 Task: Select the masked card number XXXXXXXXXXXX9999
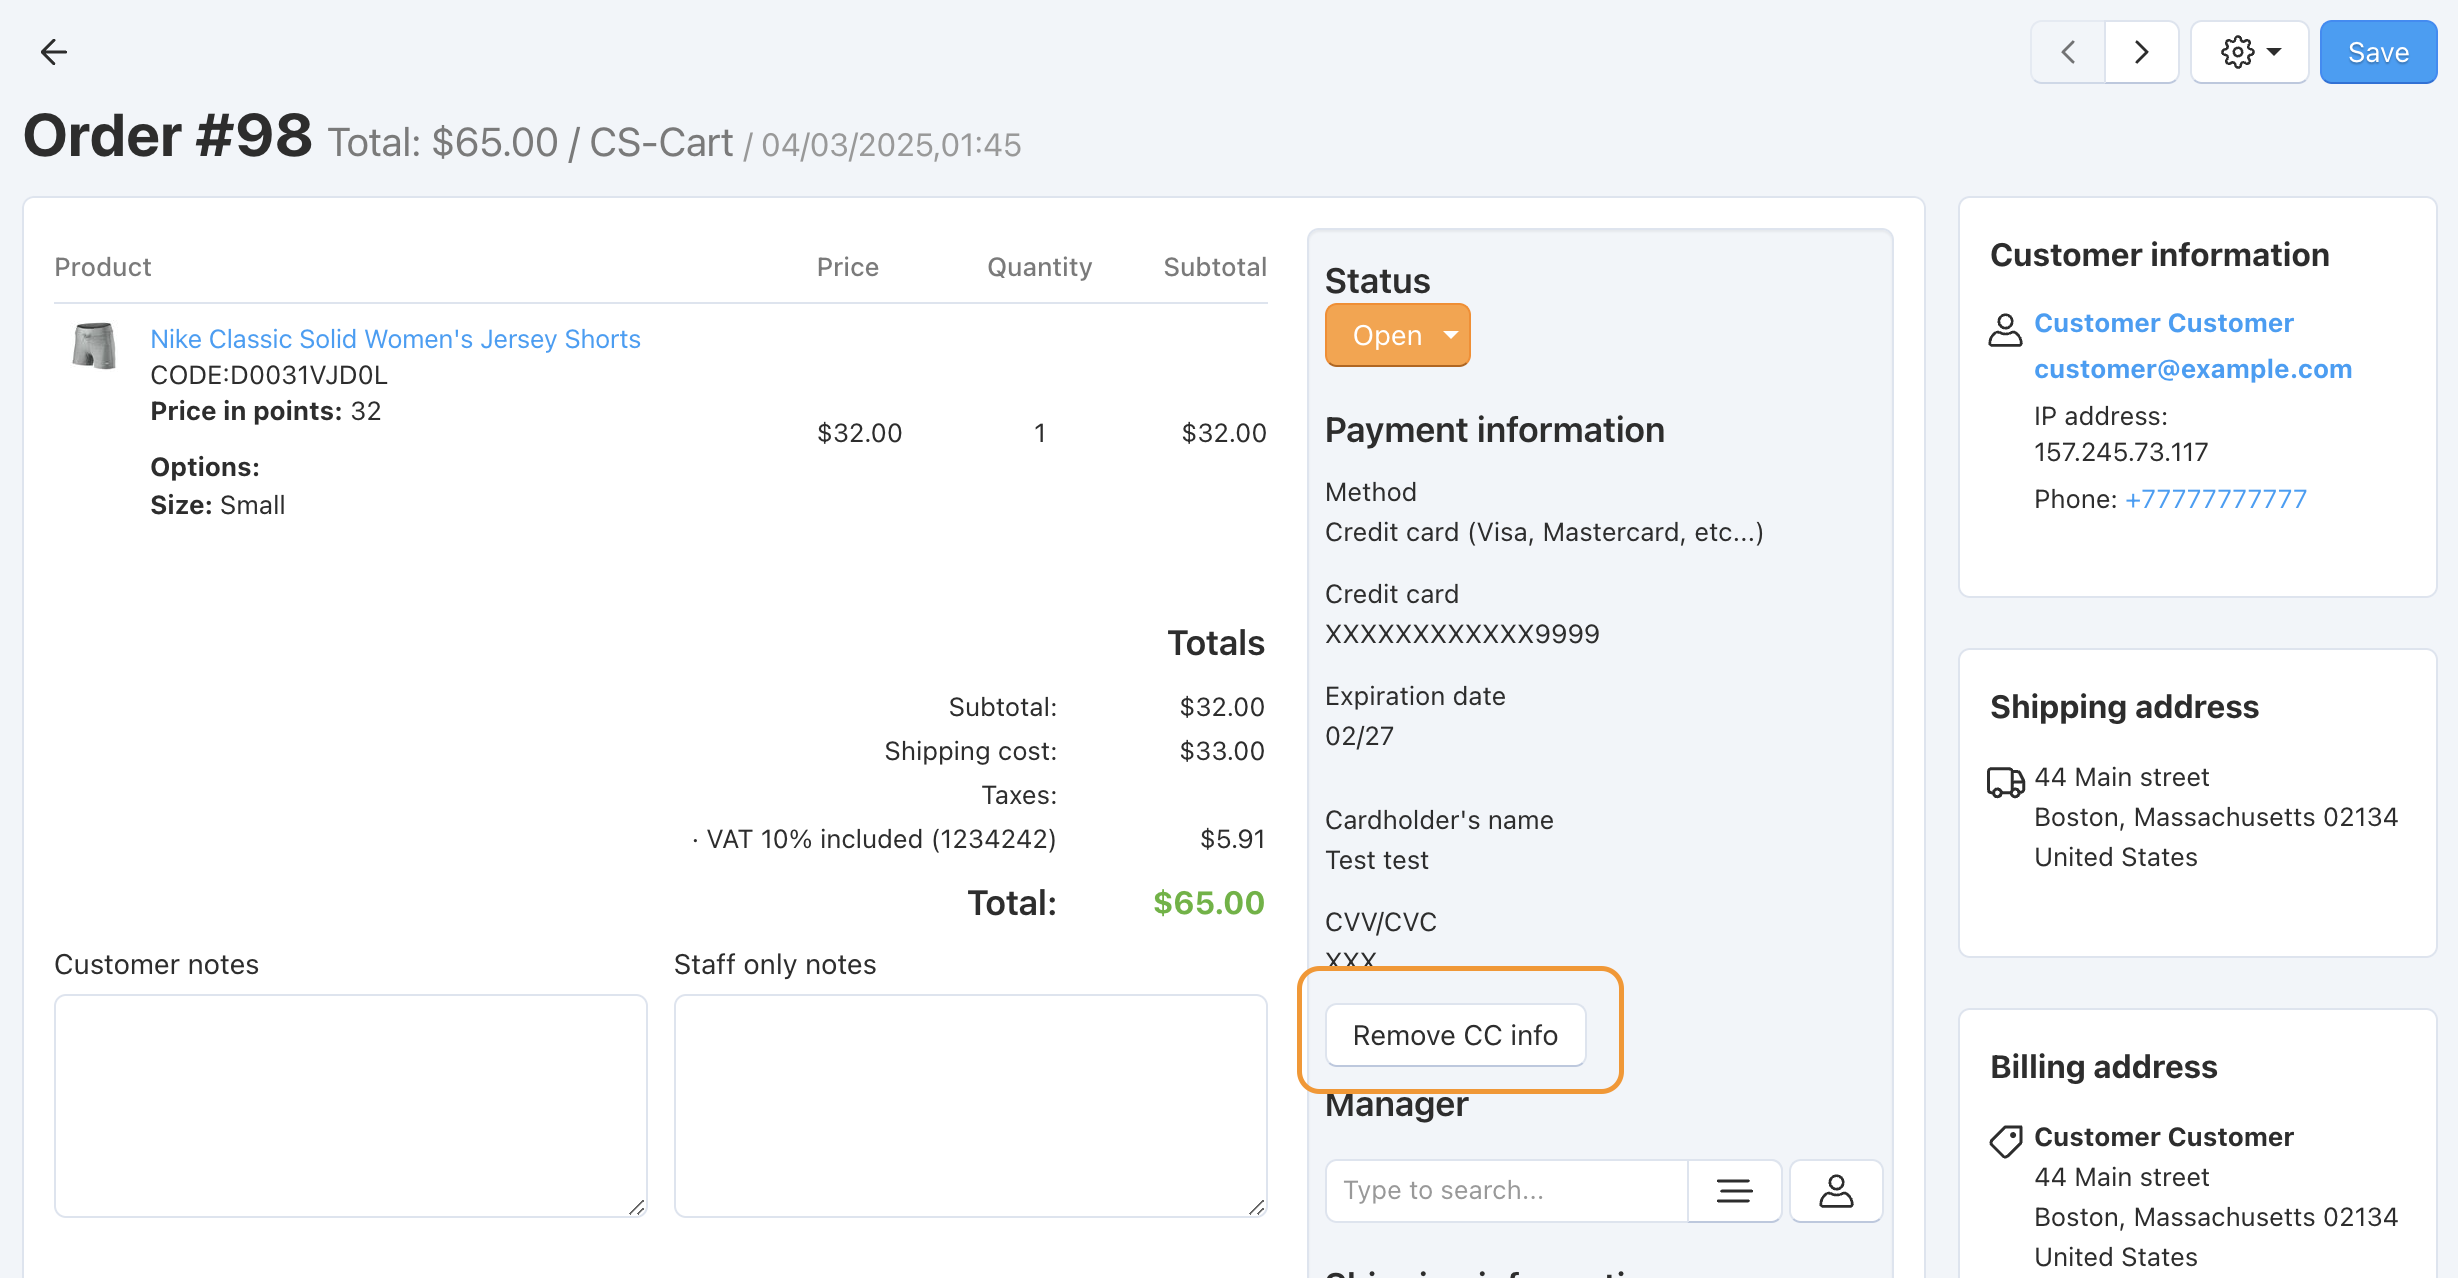1462,634
